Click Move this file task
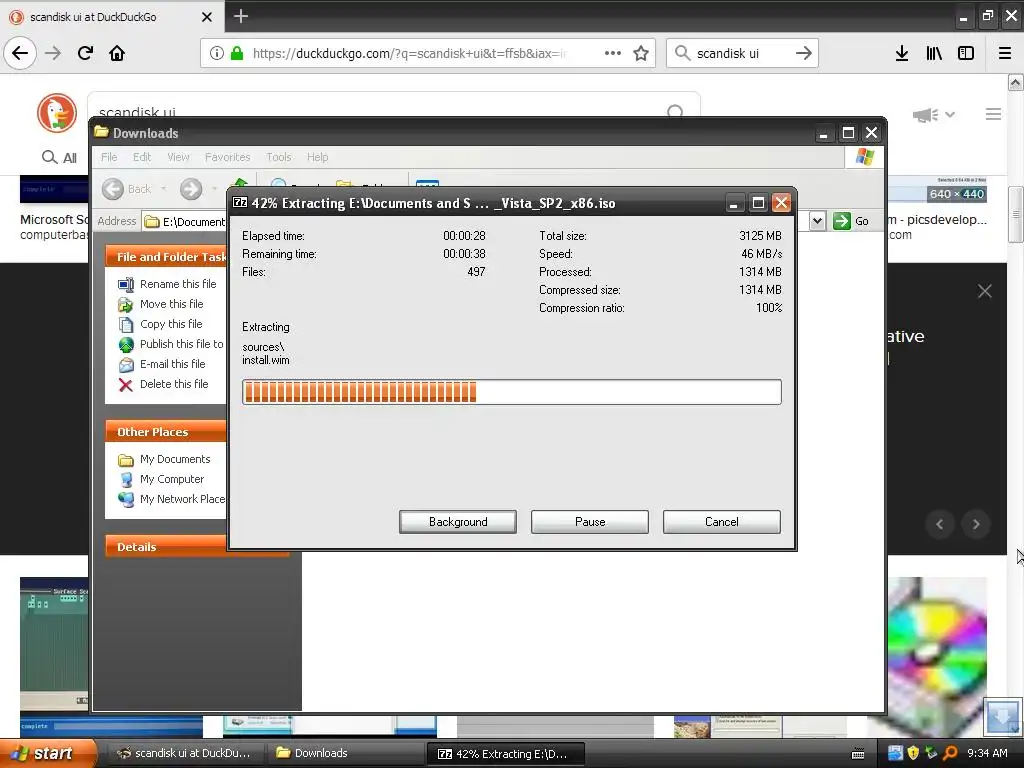 pos(161,304)
